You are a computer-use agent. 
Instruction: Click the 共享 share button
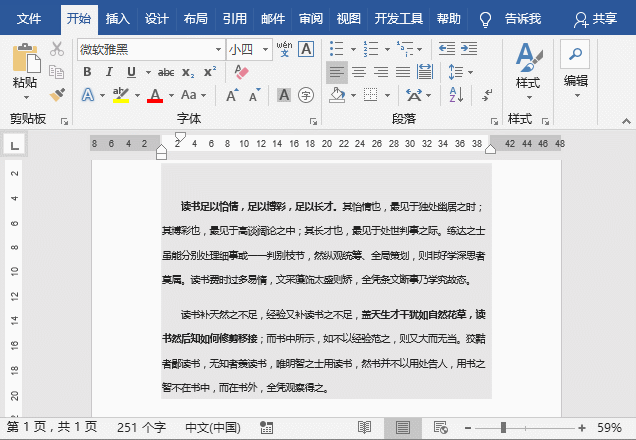(596, 18)
